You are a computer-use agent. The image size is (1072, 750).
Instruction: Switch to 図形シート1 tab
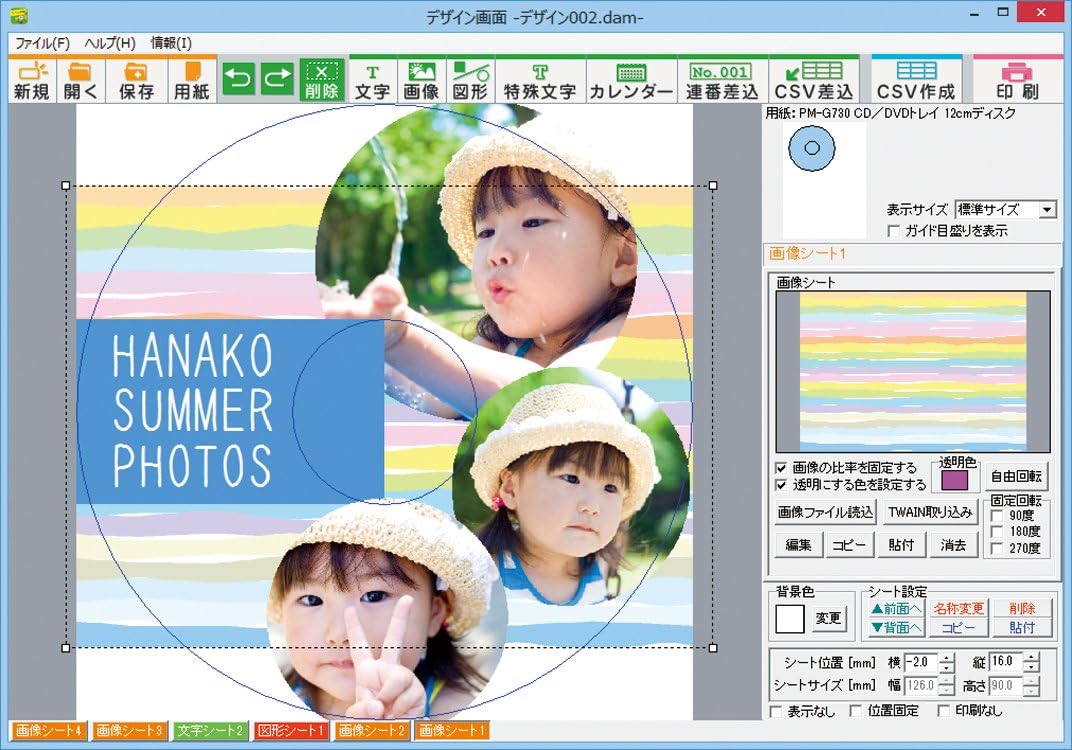point(291,730)
